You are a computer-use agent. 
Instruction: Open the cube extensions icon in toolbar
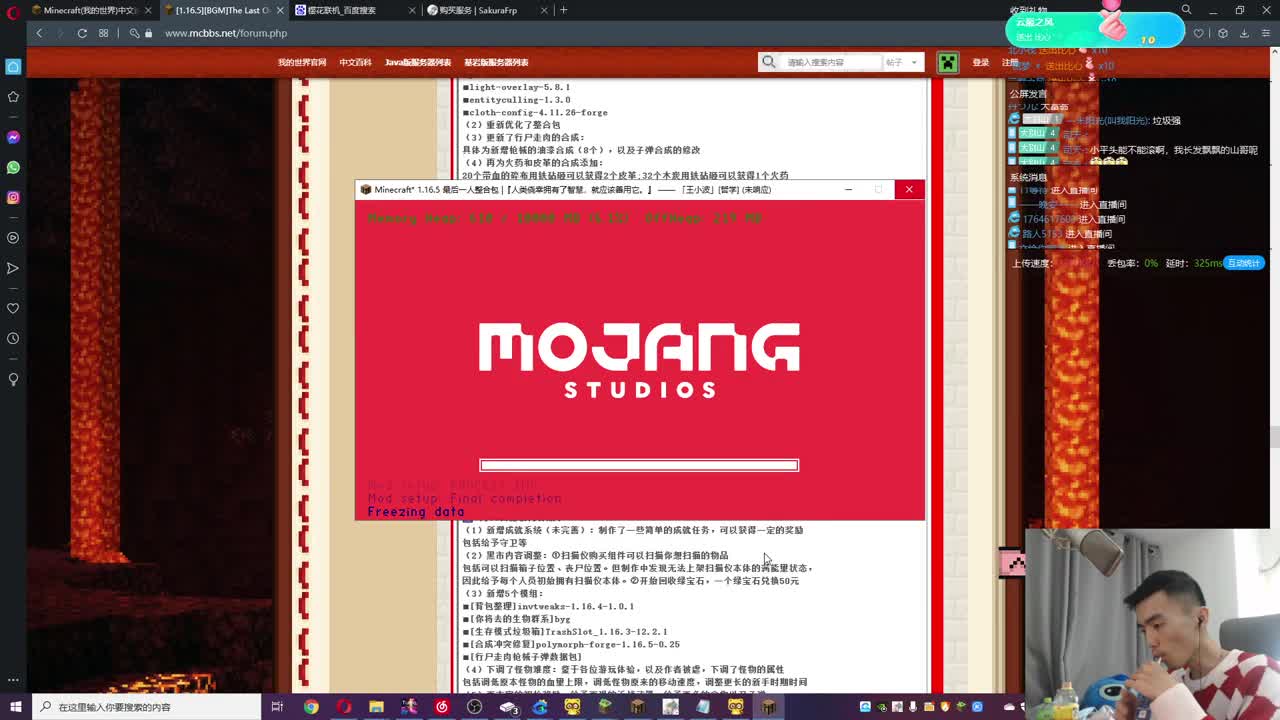[x=1222, y=33]
